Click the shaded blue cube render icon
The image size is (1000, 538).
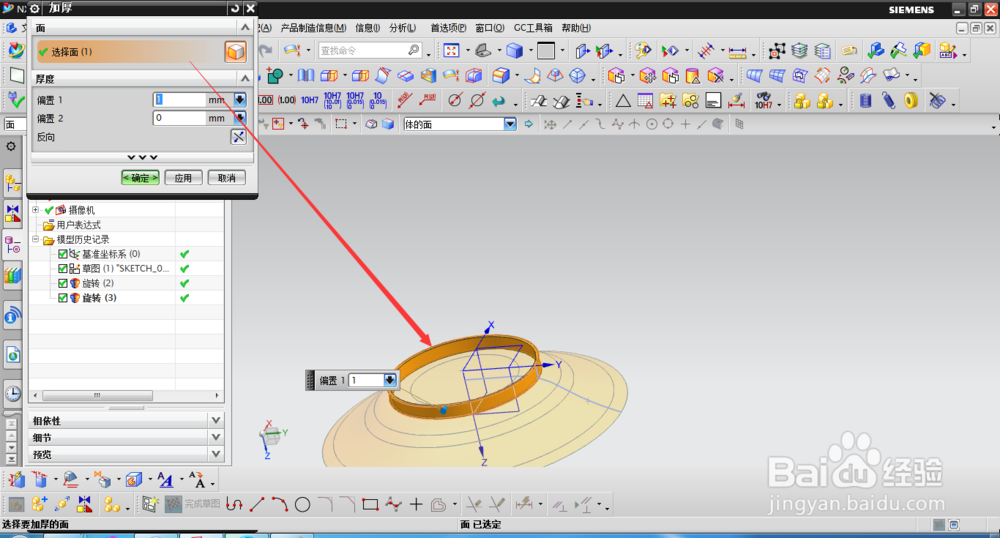(514, 50)
